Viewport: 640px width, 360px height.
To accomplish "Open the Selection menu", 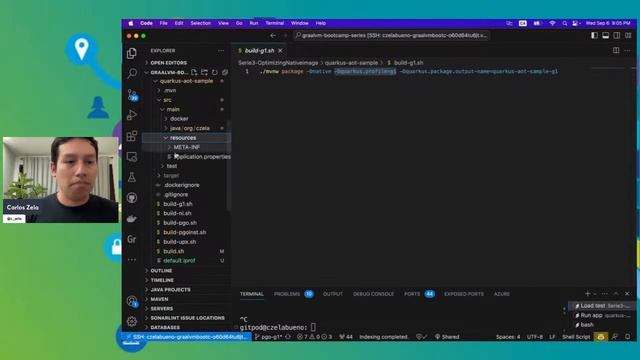I will point(200,23).
